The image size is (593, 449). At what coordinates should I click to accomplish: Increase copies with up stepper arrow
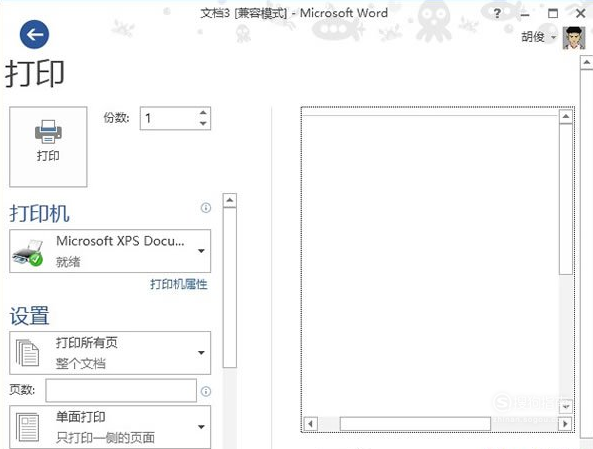click(203, 113)
